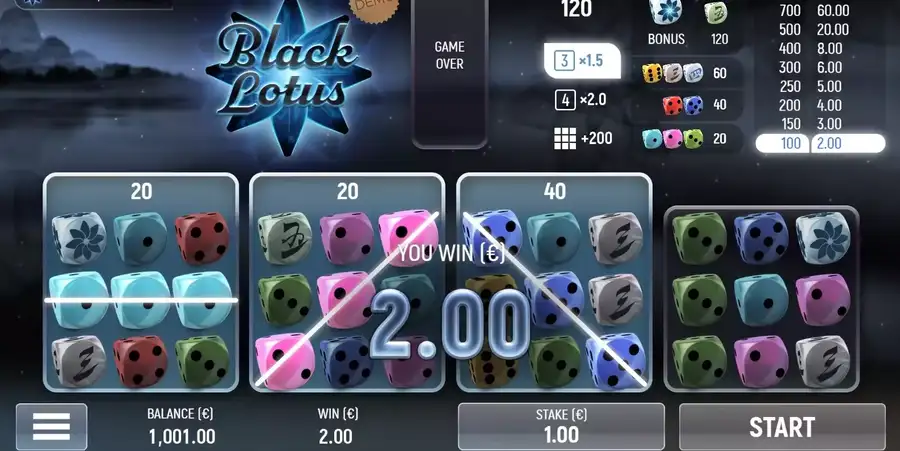This screenshot has height=451, width=900.
Task: Pick the 3 ×1.5 multiplier row
Action: coord(582,60)
